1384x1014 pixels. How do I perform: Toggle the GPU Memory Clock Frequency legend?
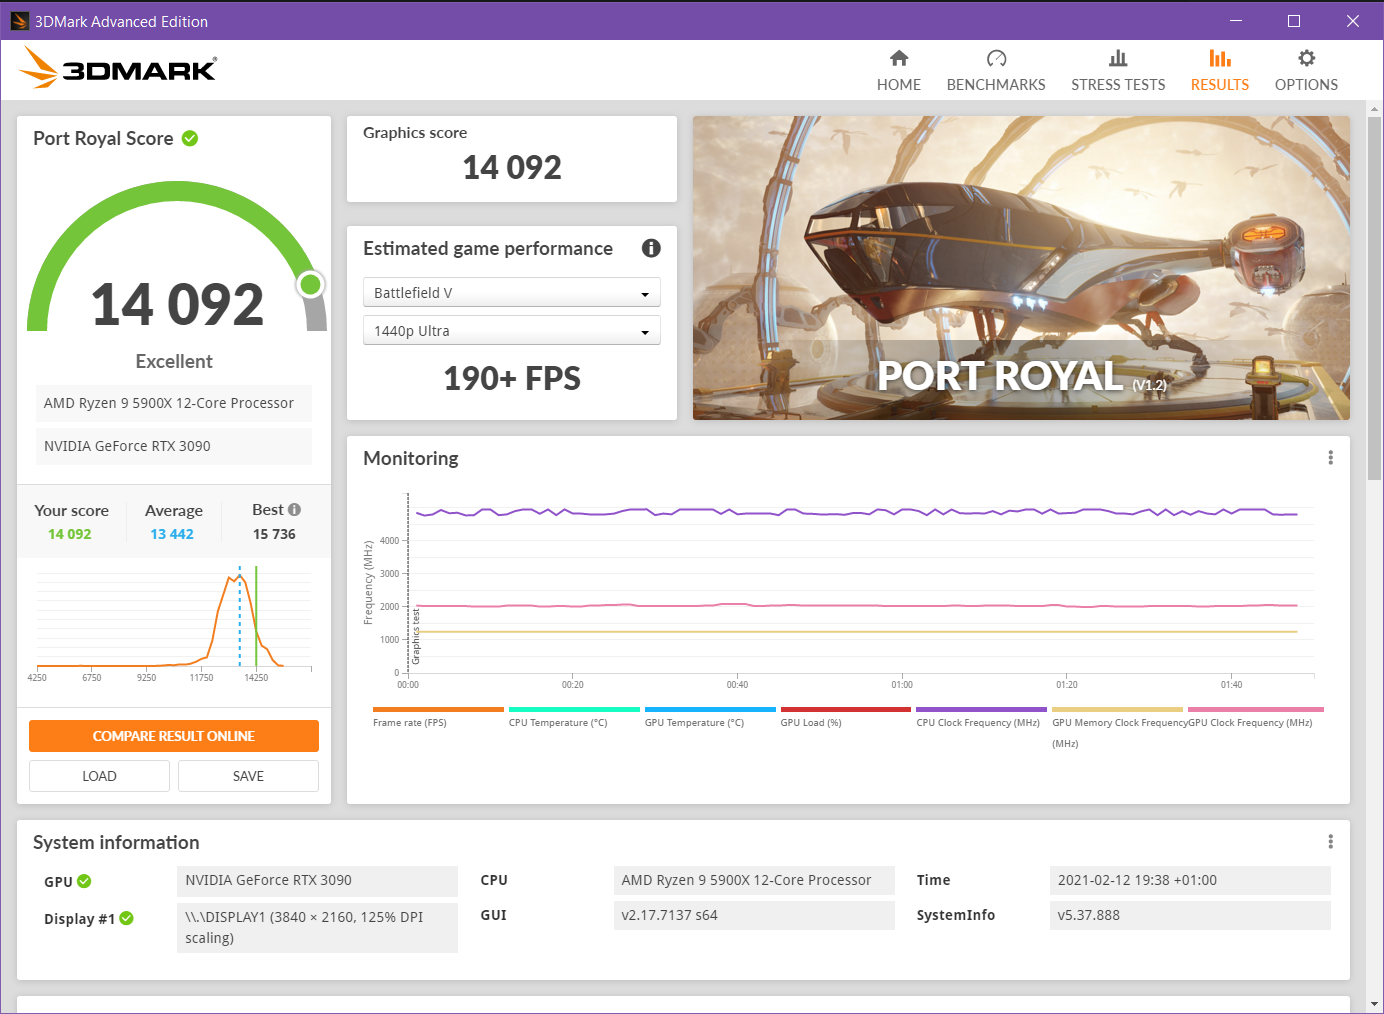(x=1117, y=728)
